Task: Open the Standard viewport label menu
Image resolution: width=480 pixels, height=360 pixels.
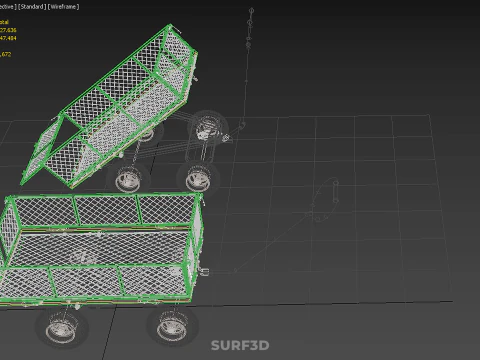Action: pyautogui.click(x=32, y=7)
